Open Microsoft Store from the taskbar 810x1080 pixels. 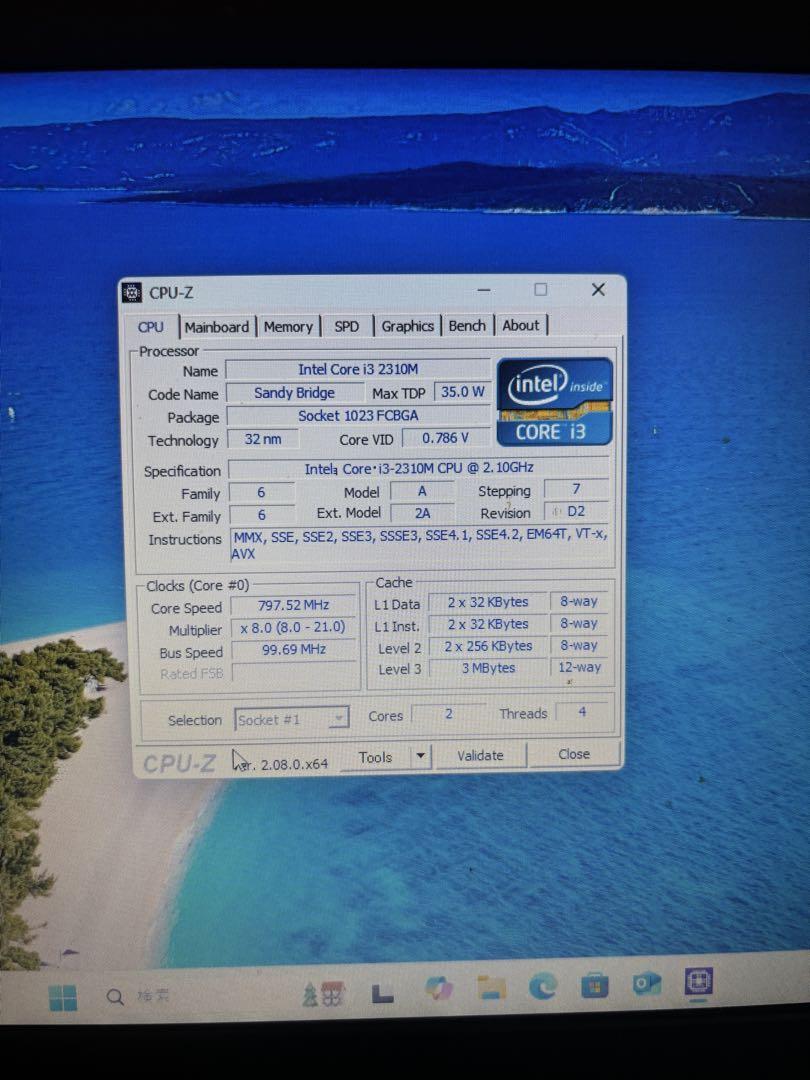point(595,986)
